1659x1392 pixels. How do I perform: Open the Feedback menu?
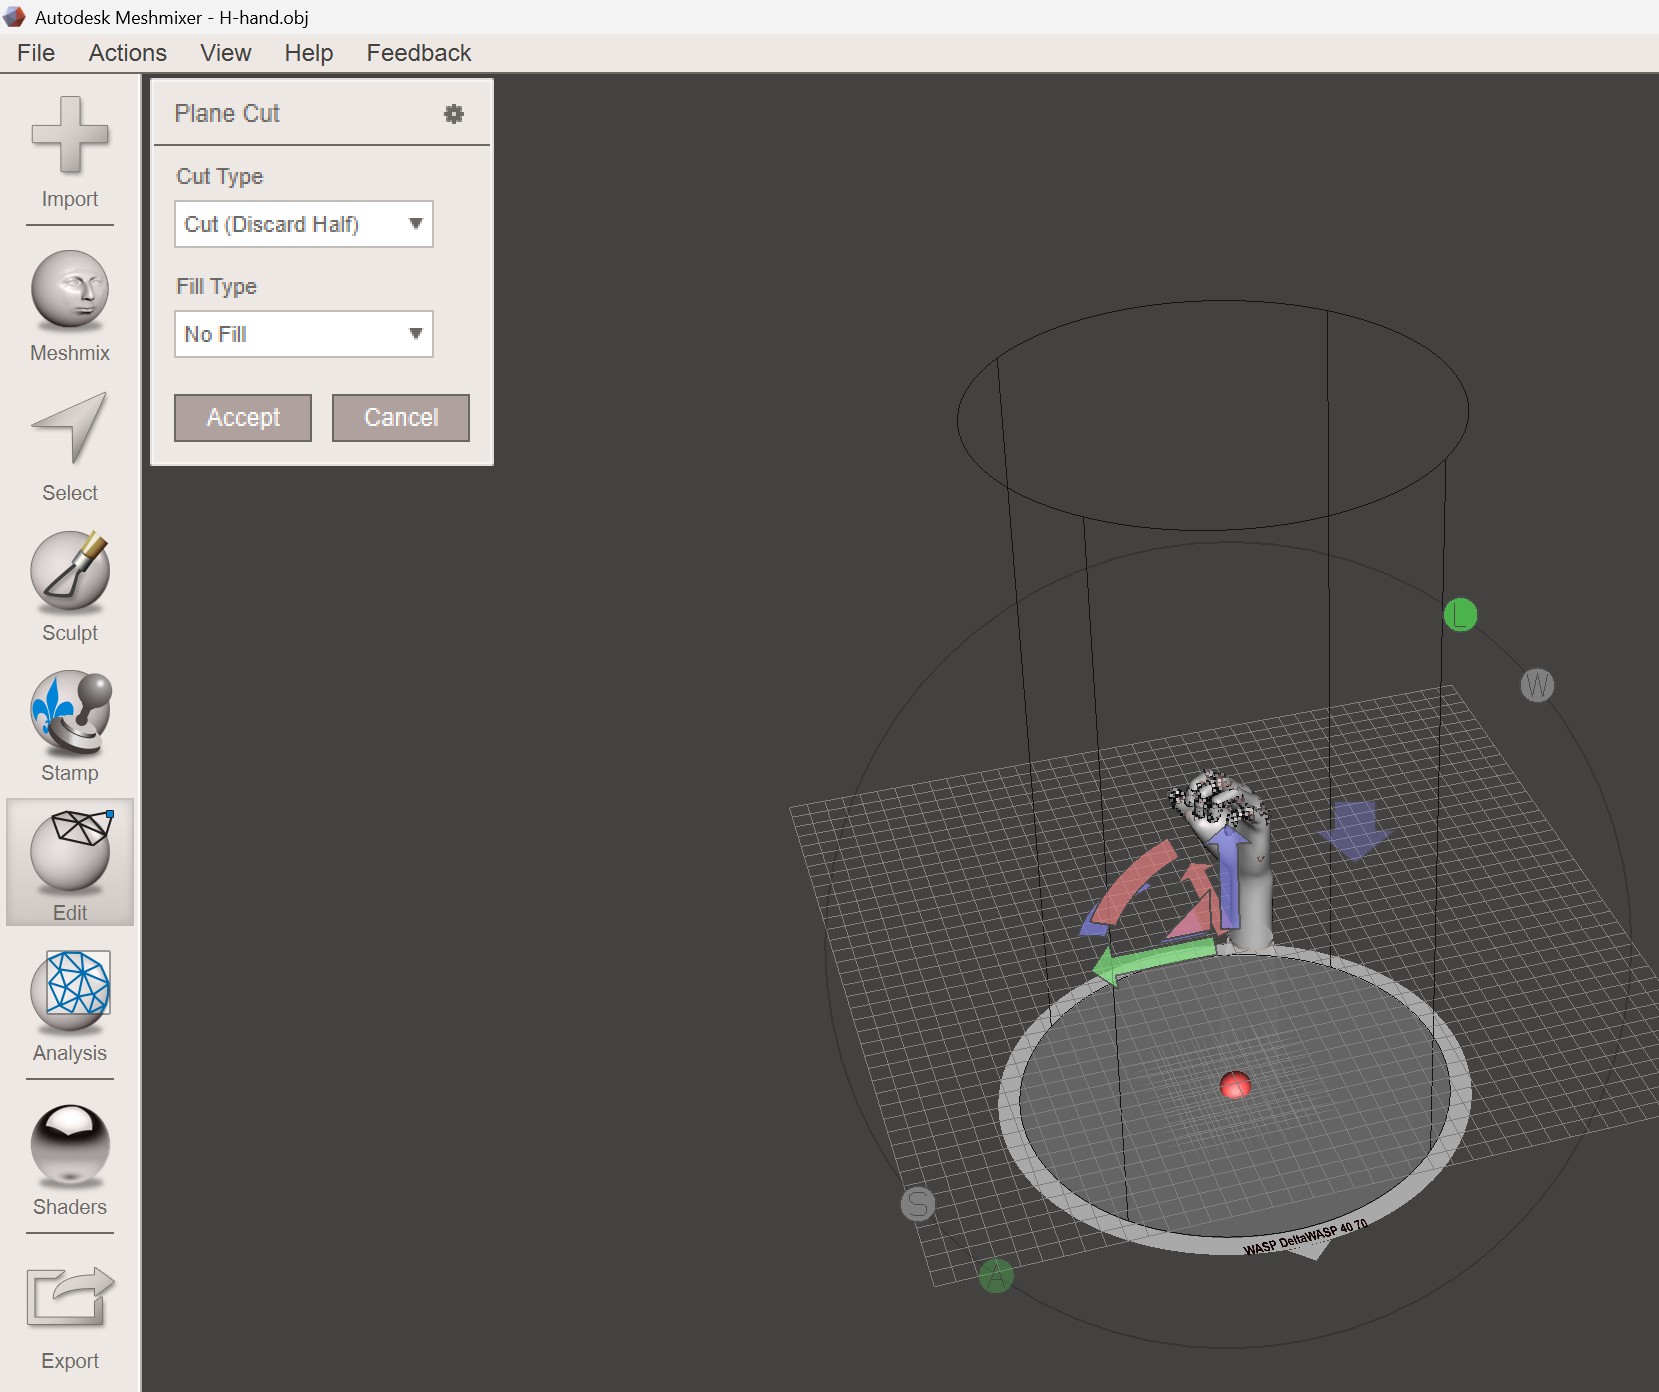pos(419,53)
